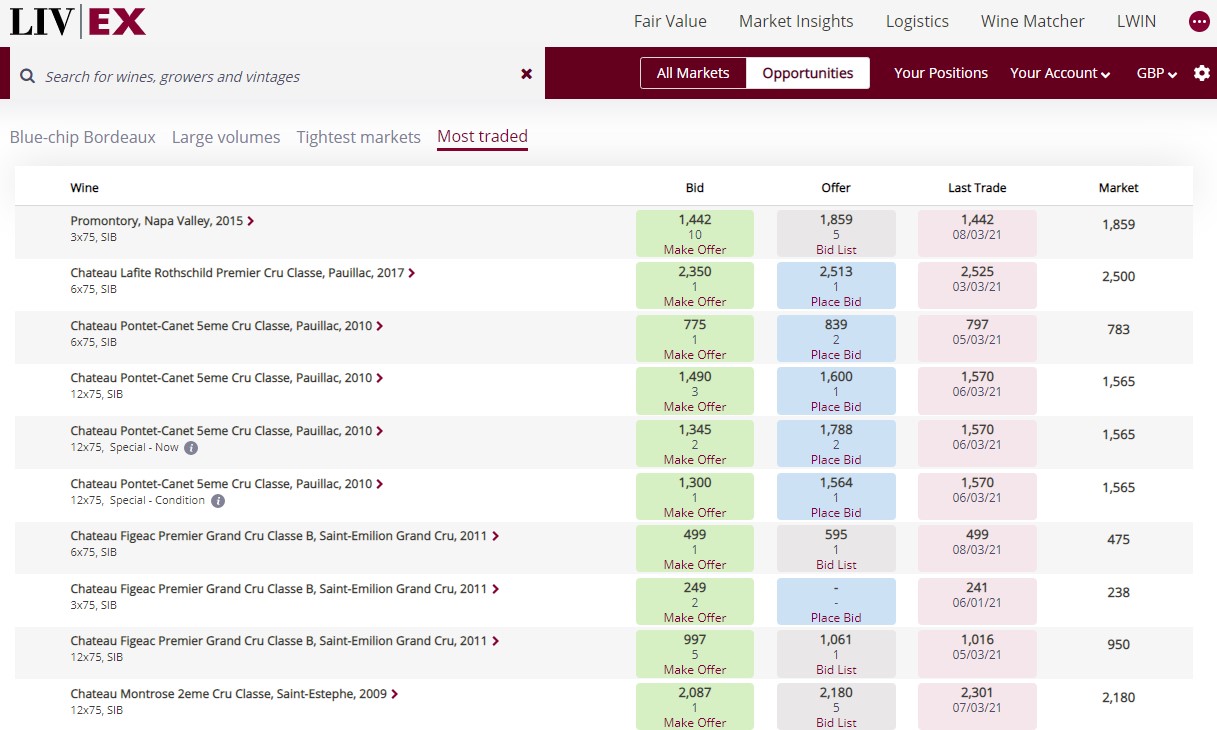Screen dimensions: 1217x730
Task: Click Pontet-Canet last trade 797 cell
Action: click(x=977, y=338)
